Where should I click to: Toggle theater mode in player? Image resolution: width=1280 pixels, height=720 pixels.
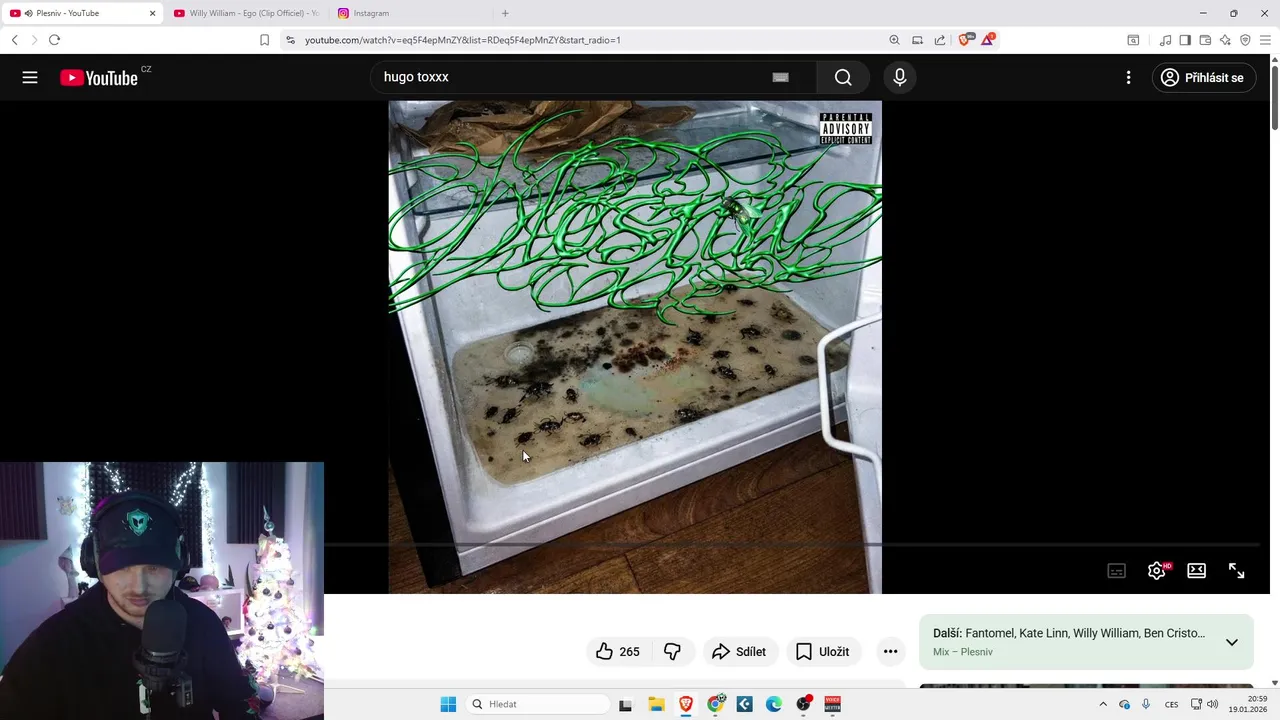(x=1197, y=570)
